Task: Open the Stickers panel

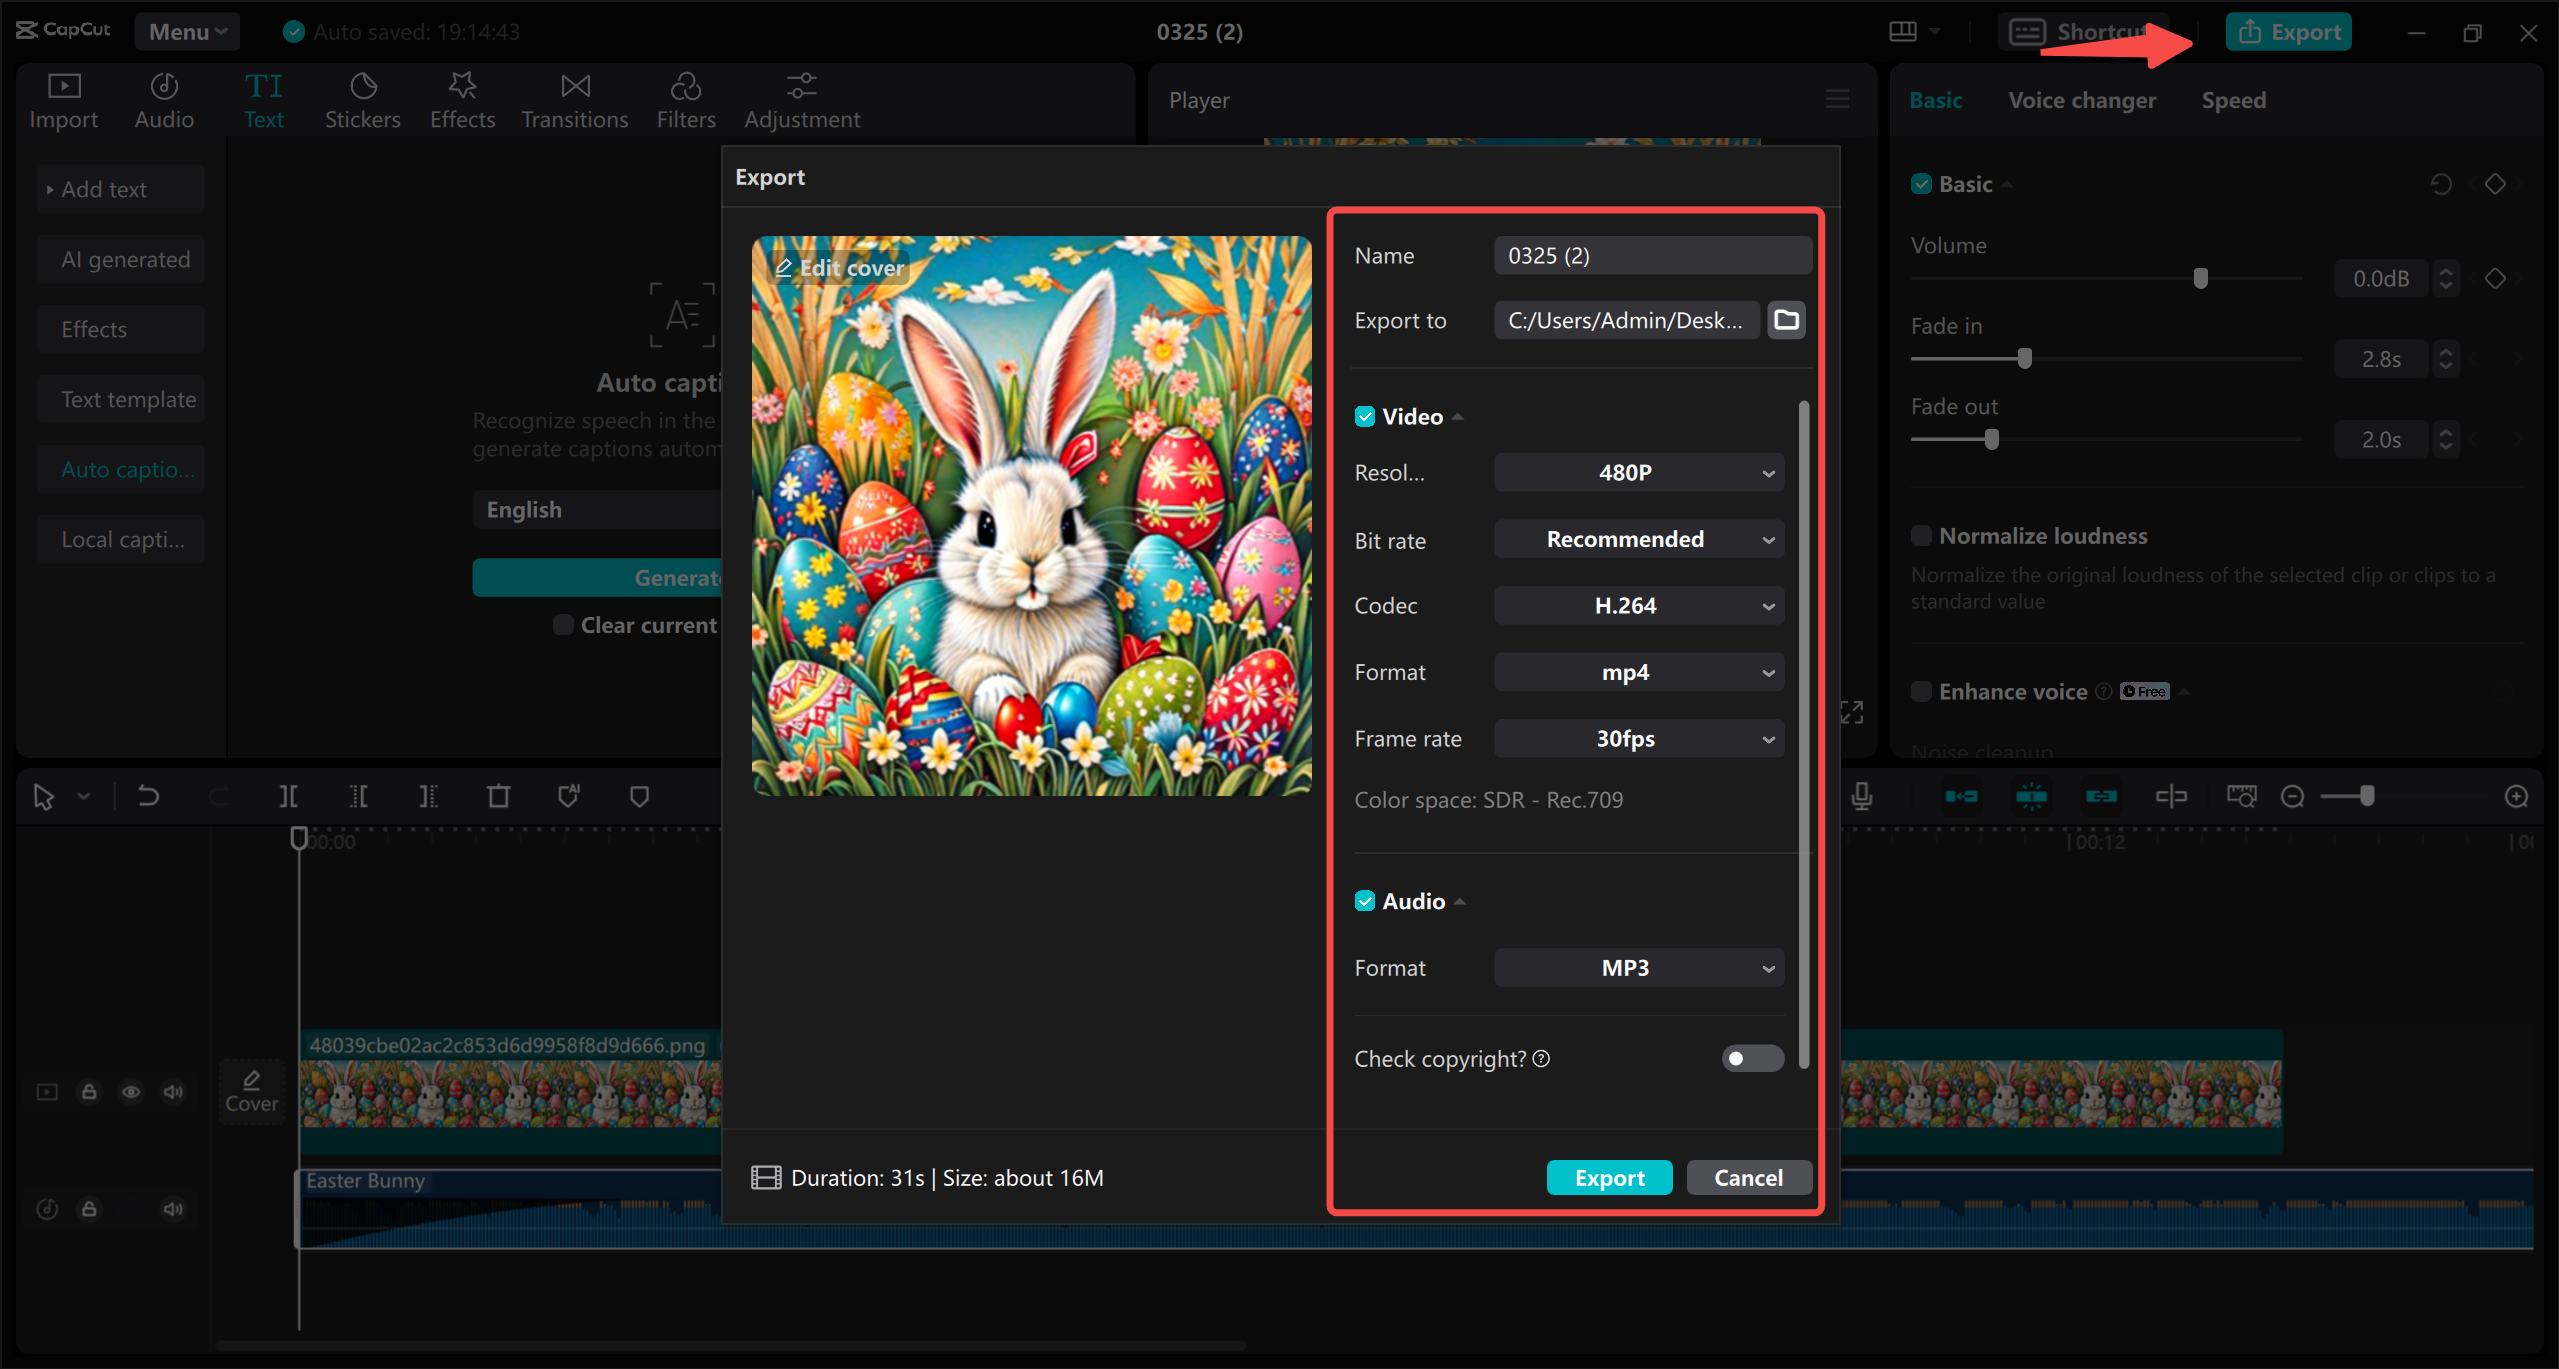Action: coord(362,98)
